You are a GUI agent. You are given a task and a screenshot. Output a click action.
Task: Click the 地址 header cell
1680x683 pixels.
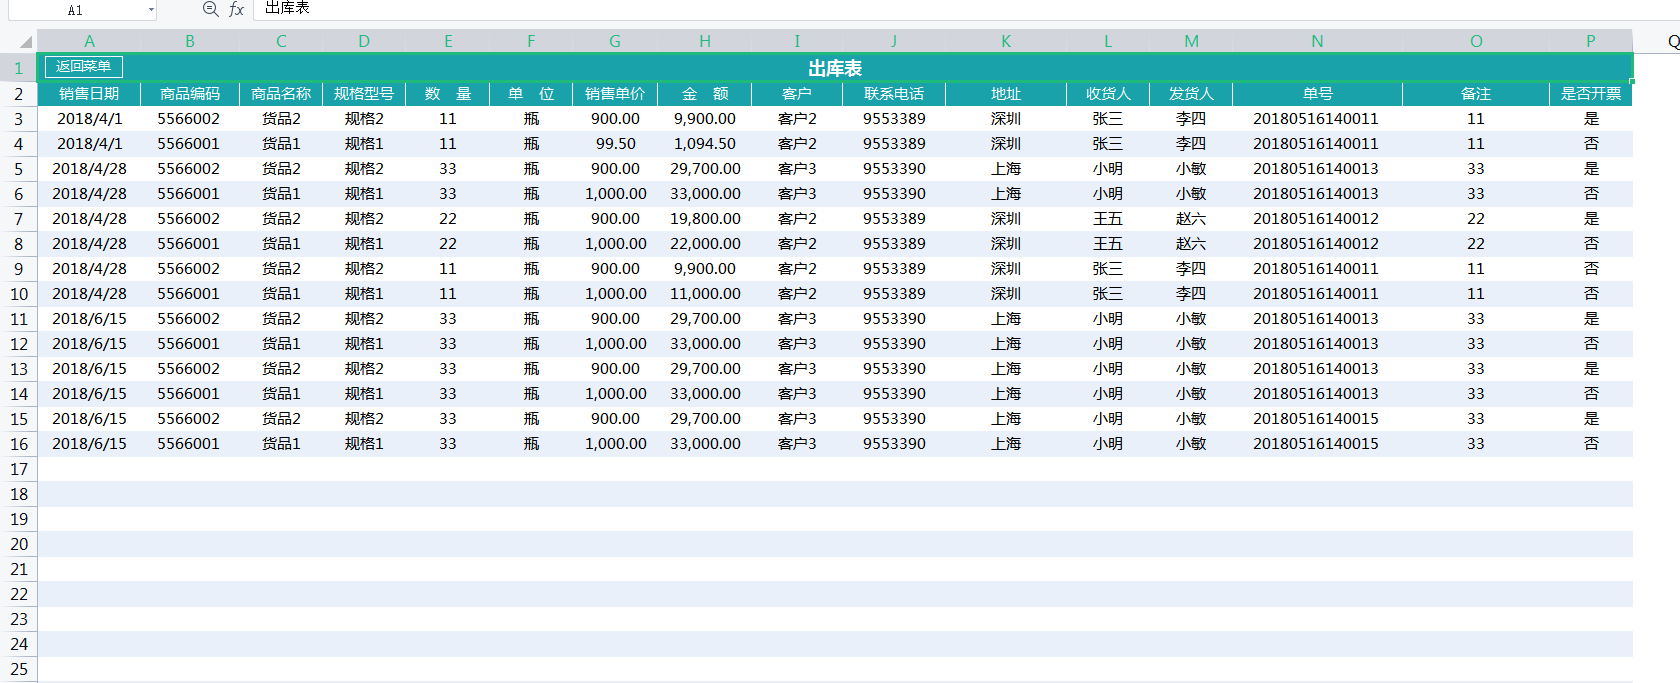point(1006,93)
